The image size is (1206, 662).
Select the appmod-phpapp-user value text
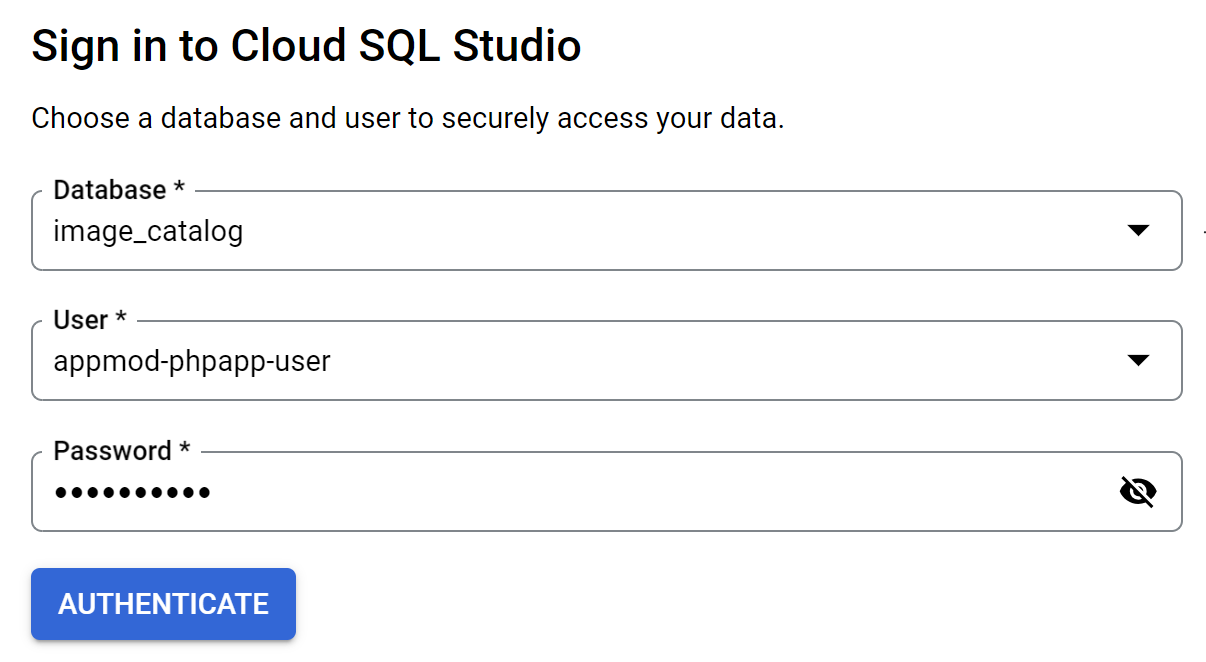[192, 361]
